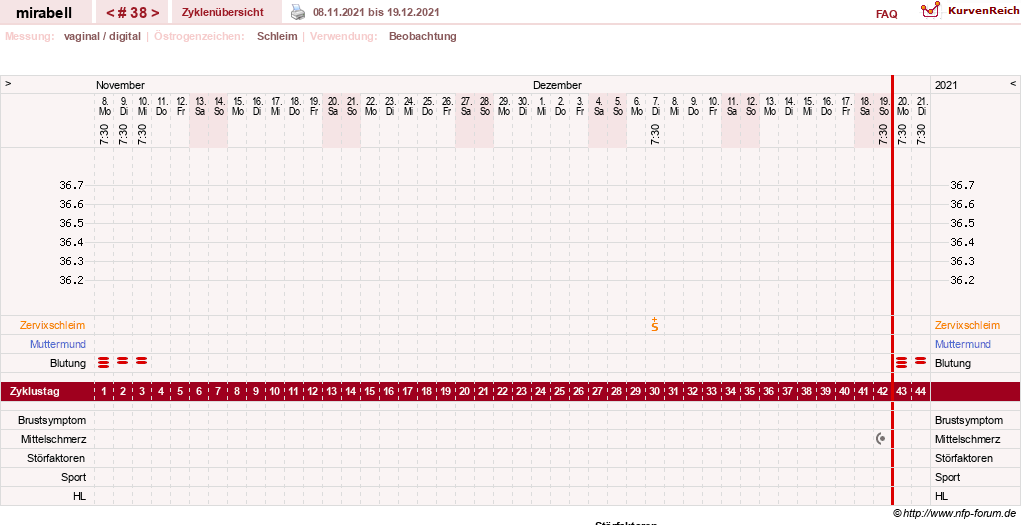The image size is (1021, 525).
Task: Select the '8. Mo' date column header
Action: tap(104, 106)
